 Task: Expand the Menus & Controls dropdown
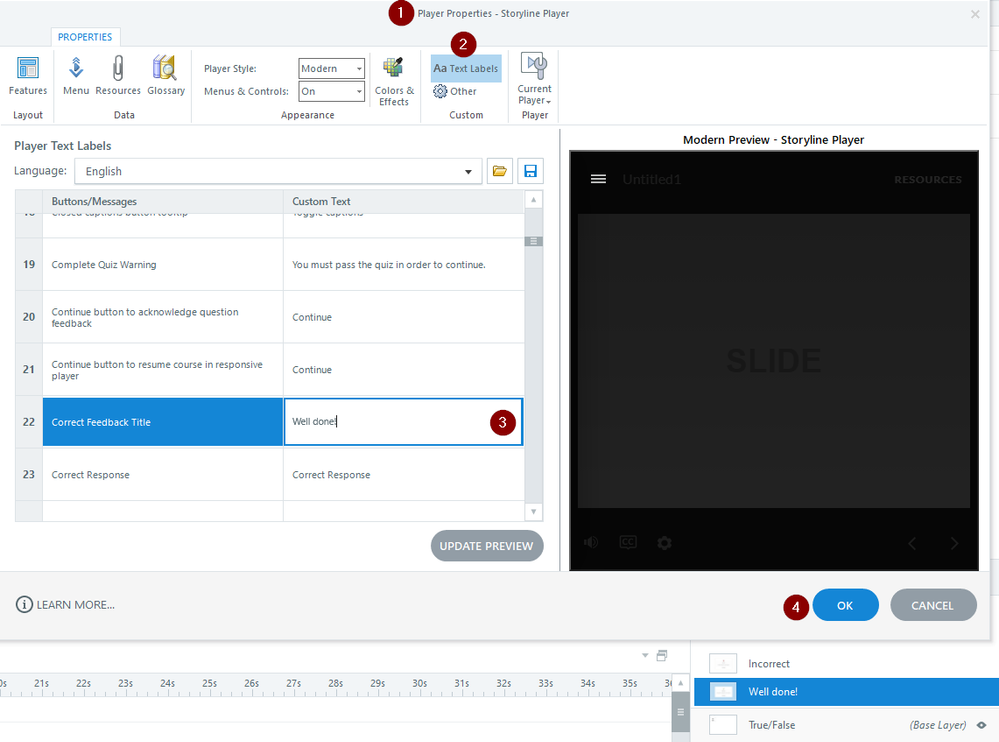coord(331,91)
